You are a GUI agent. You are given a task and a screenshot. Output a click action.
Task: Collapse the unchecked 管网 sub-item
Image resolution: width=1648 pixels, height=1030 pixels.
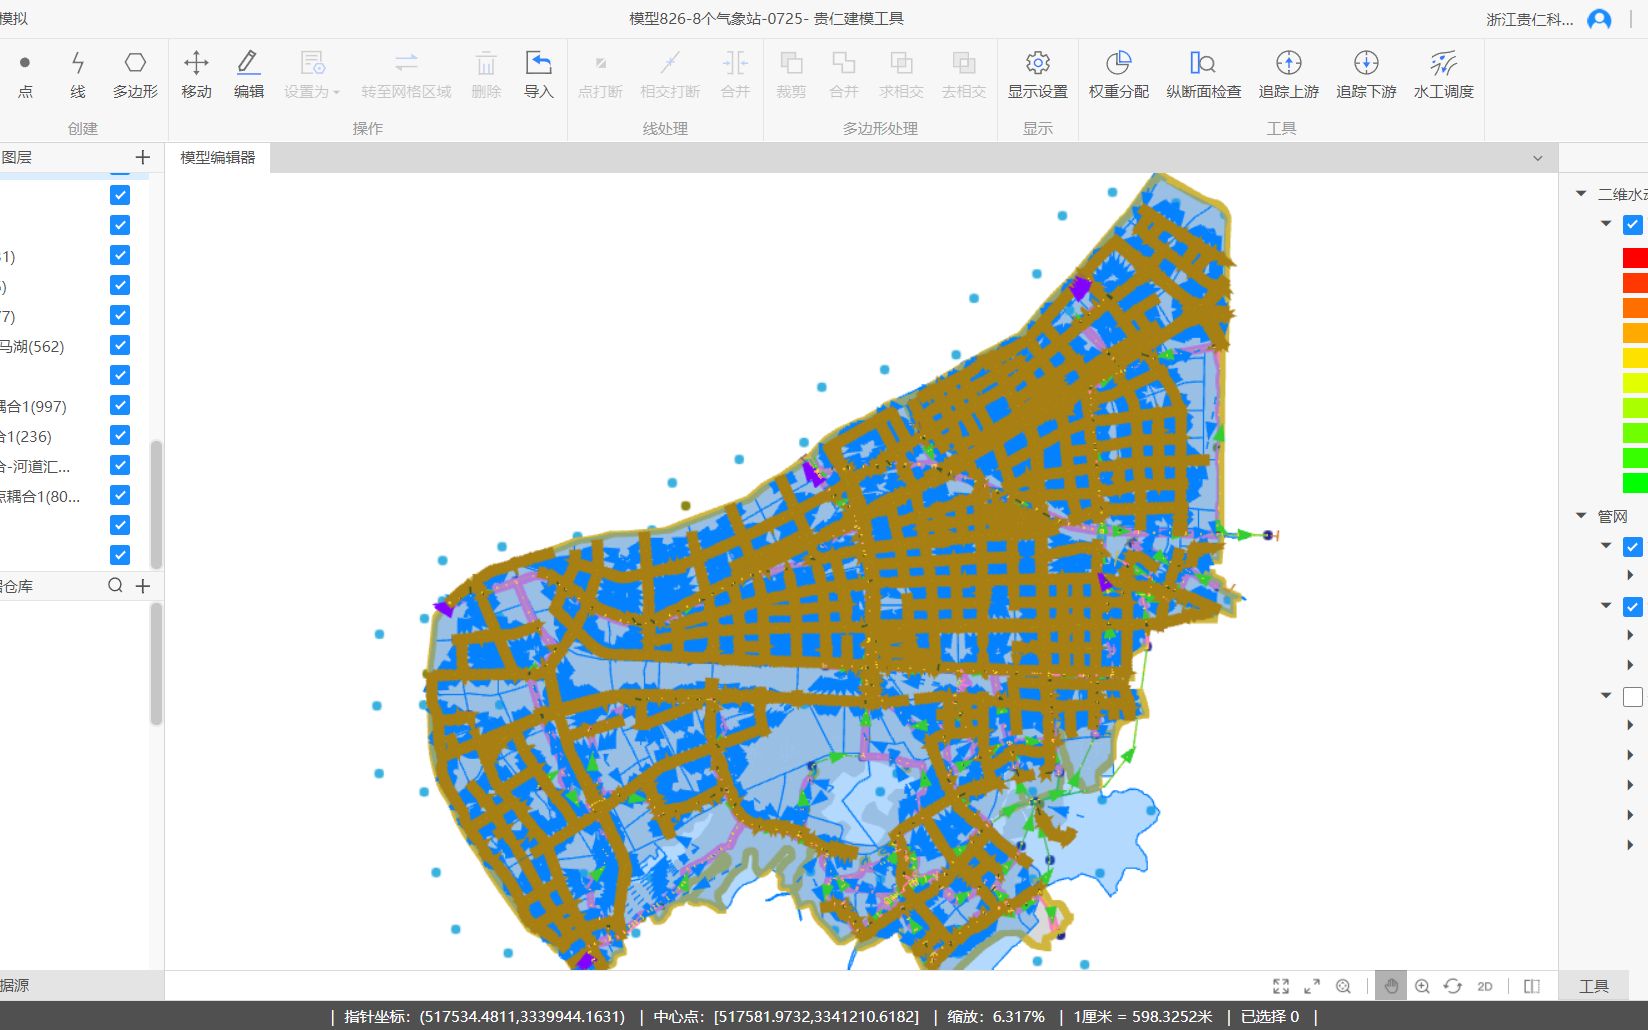pos(1606,696)
